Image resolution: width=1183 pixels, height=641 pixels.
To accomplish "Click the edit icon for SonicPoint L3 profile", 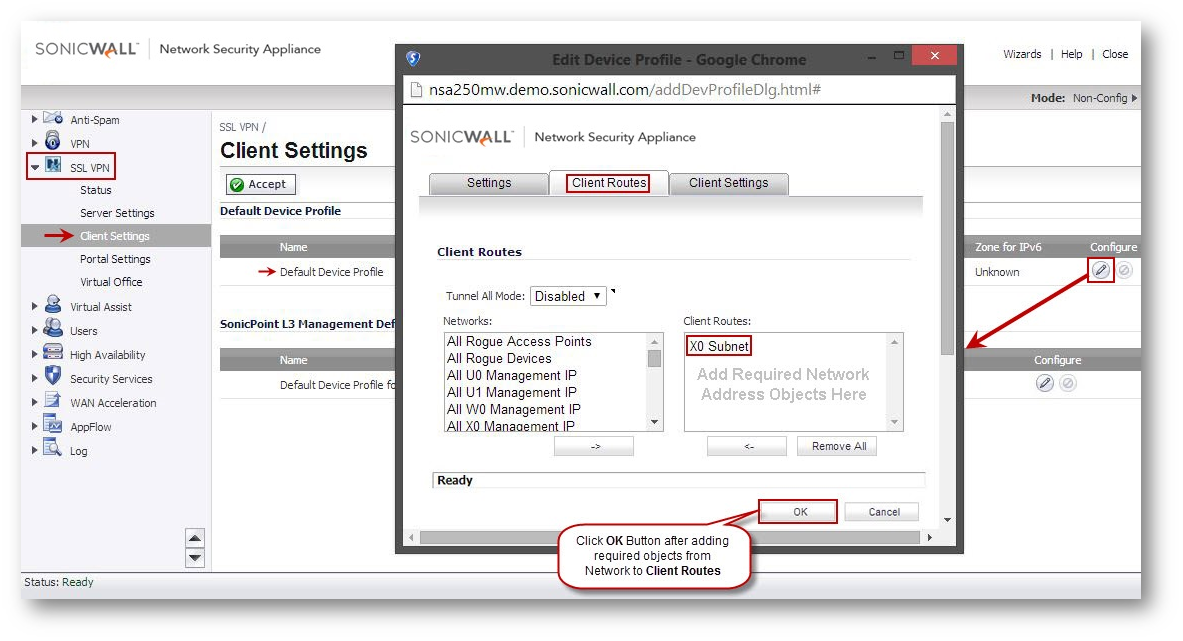I will (1045, 383).
